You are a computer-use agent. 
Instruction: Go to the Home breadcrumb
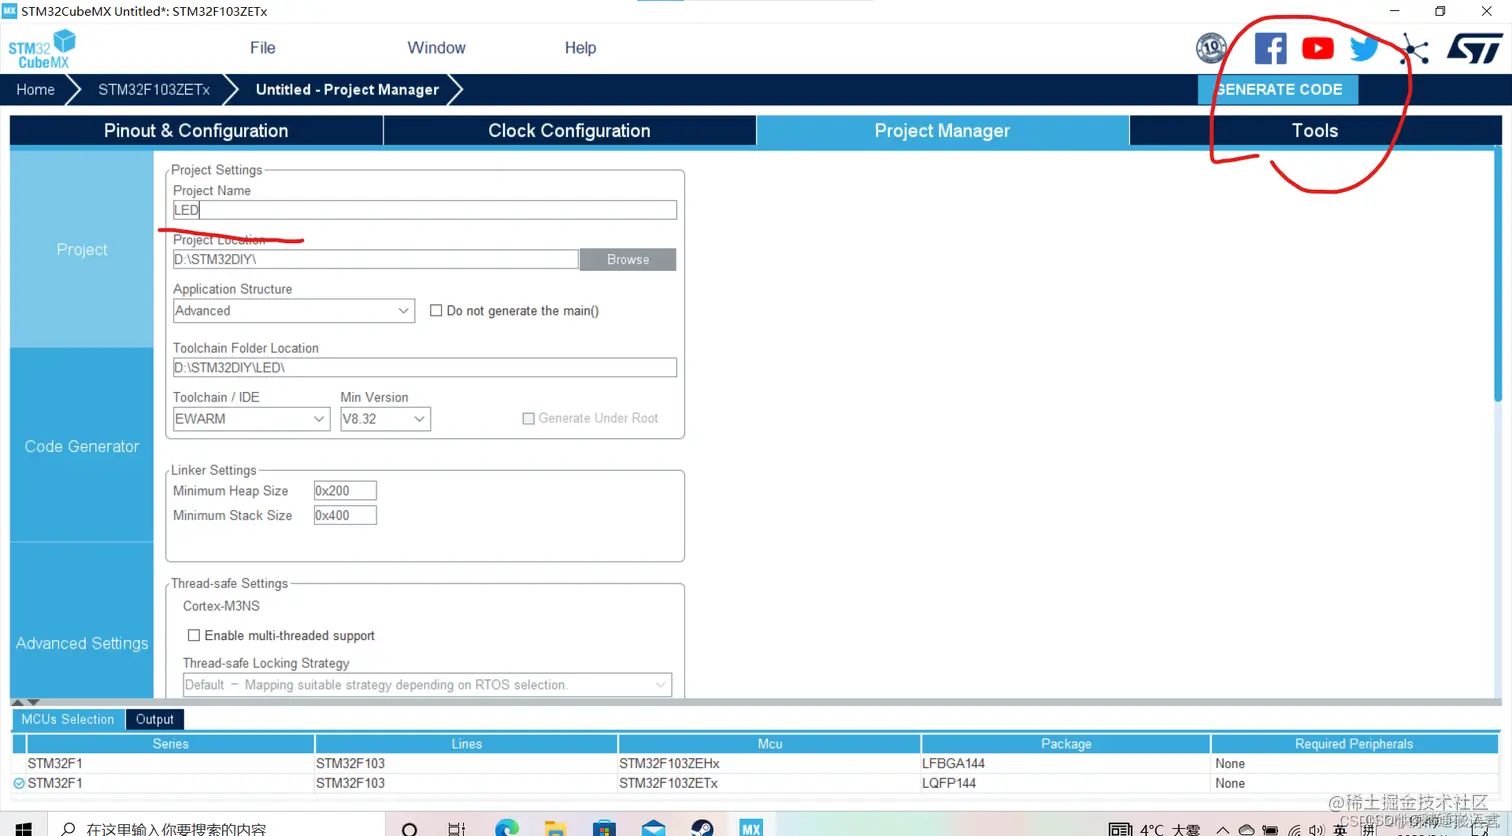coord(35,89)
